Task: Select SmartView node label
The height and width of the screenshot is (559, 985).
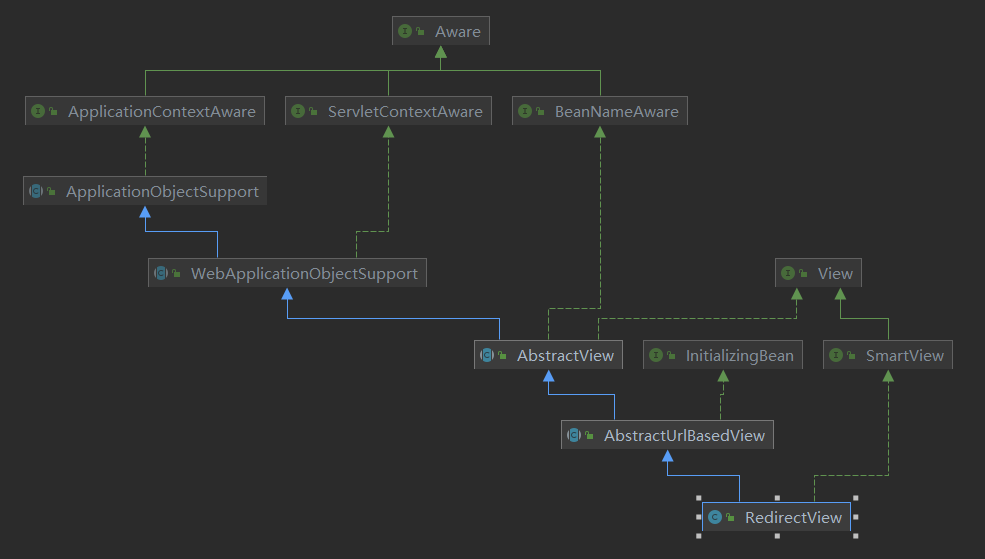Action: pos(905,355)
